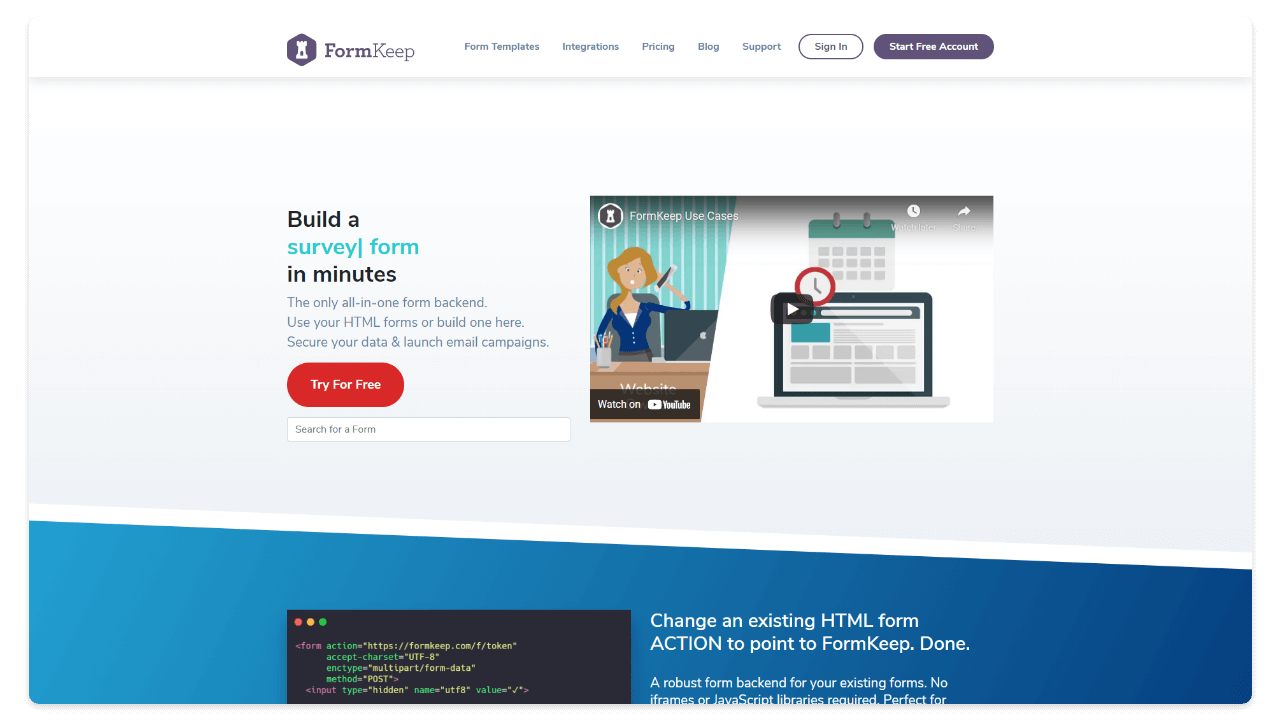Click Watch on YouTube button
Viewport: 1280px width, 720px height.
(645, 404)
